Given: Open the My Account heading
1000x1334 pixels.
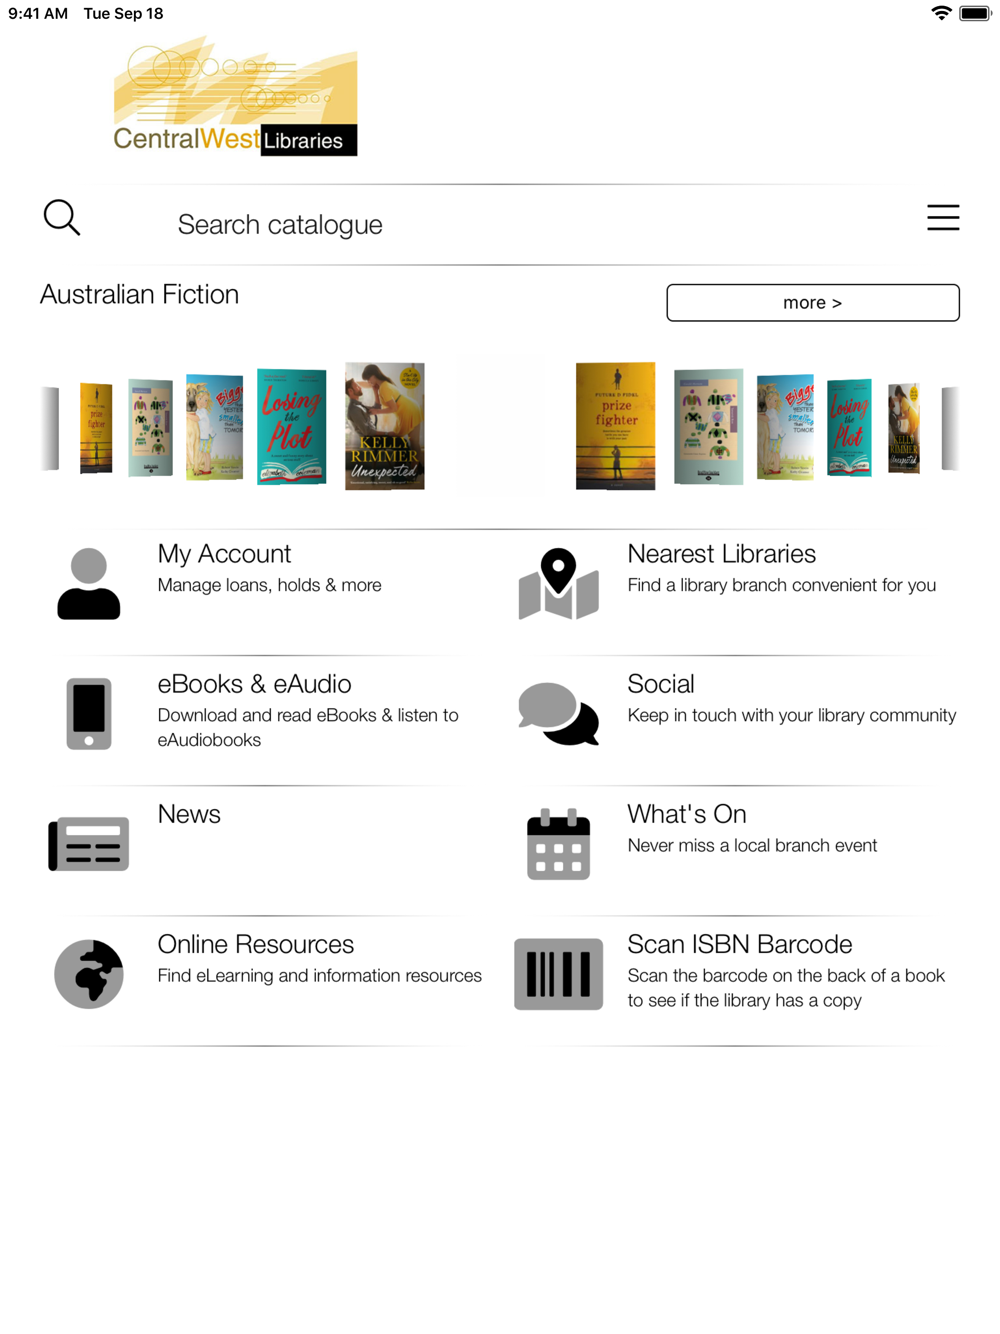Looking at the screenshot, I should tap(224, 554).
